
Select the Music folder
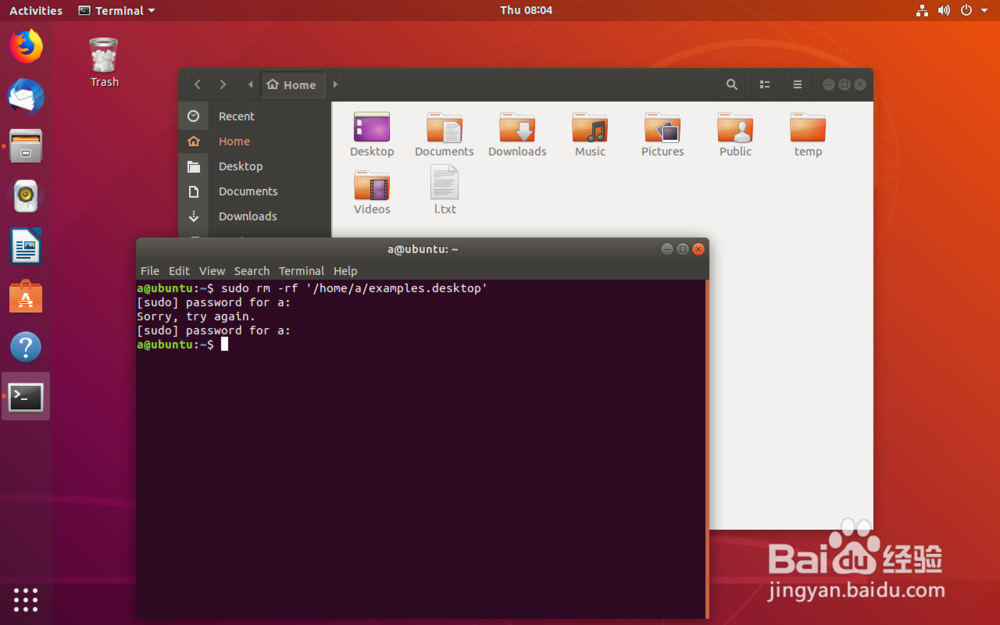pyautogui.click(x=590, y=134)
